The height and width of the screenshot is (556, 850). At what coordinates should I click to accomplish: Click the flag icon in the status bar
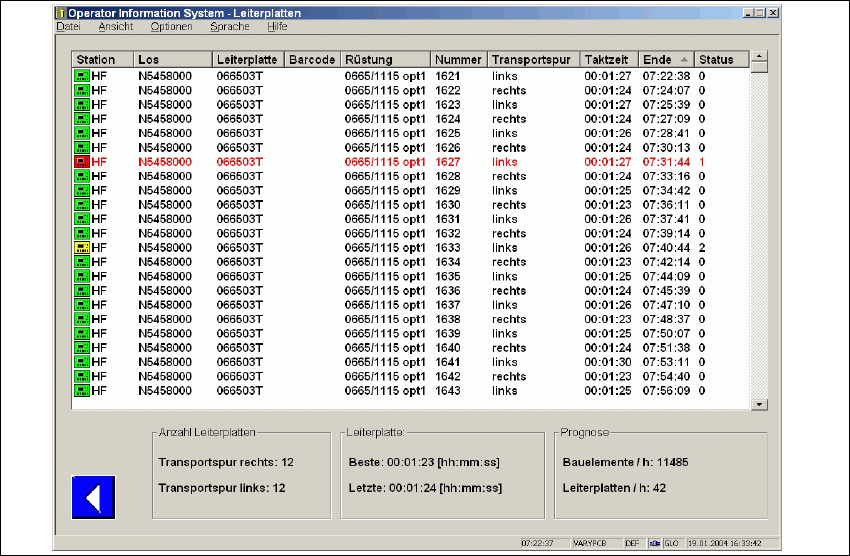pos(655,543)
